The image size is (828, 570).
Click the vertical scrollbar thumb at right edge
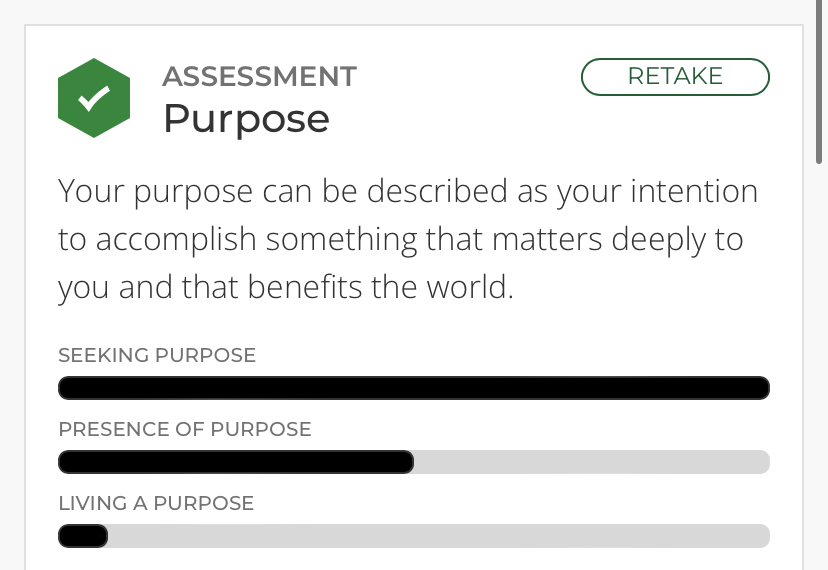[819, 82]
